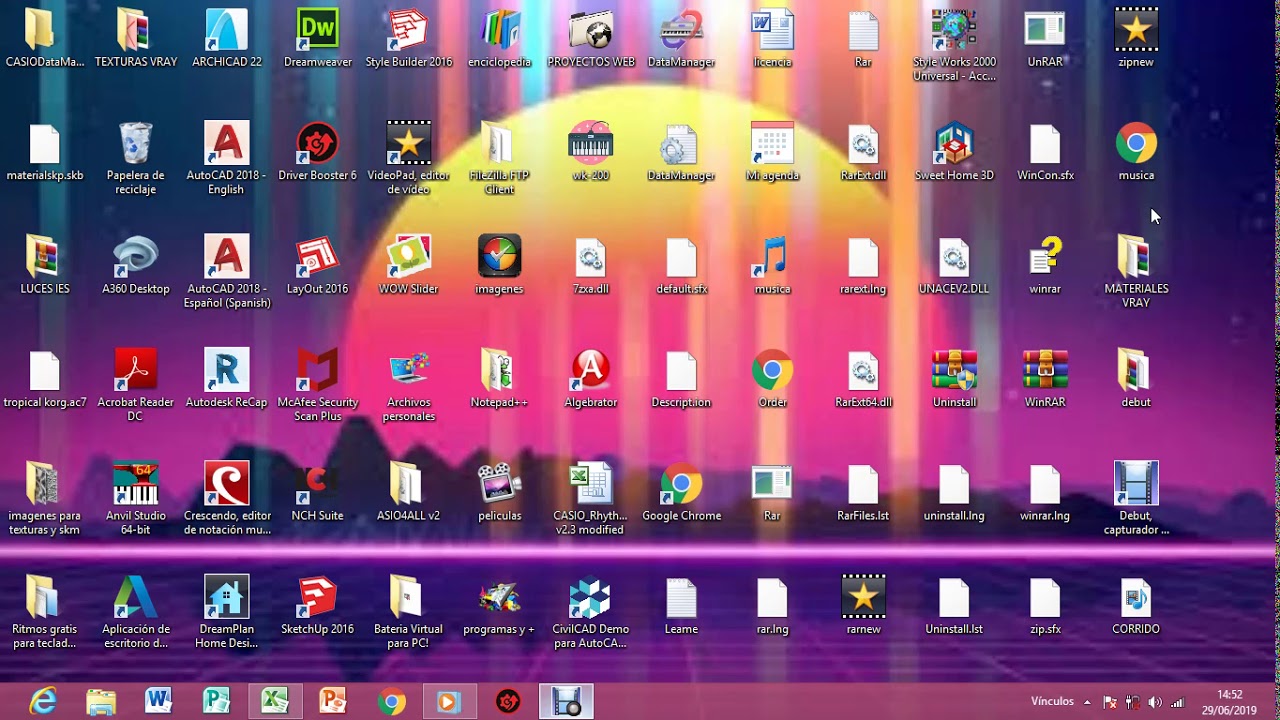This screenshot has width=1280, height=720.
Task: Show hidden system tray icons arrow
Action: tap(1087, 702)
